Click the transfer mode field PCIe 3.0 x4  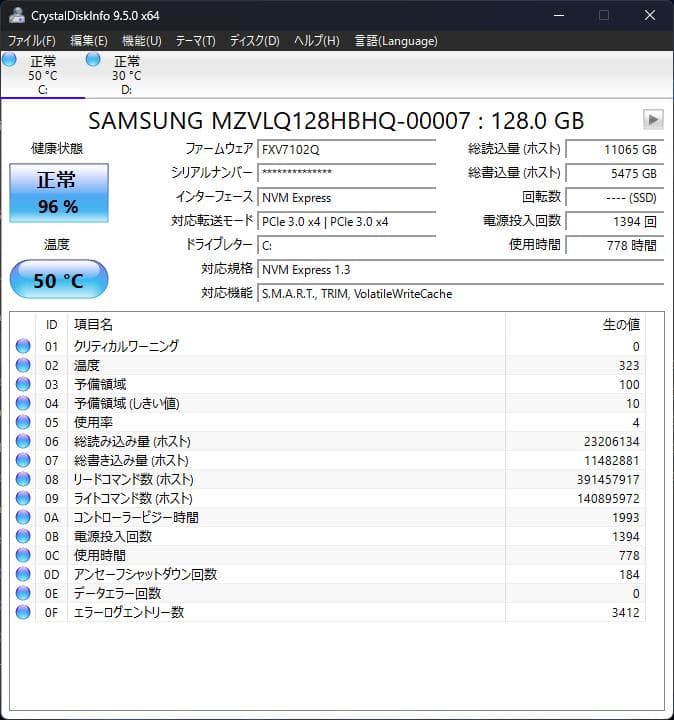point(347,222)
